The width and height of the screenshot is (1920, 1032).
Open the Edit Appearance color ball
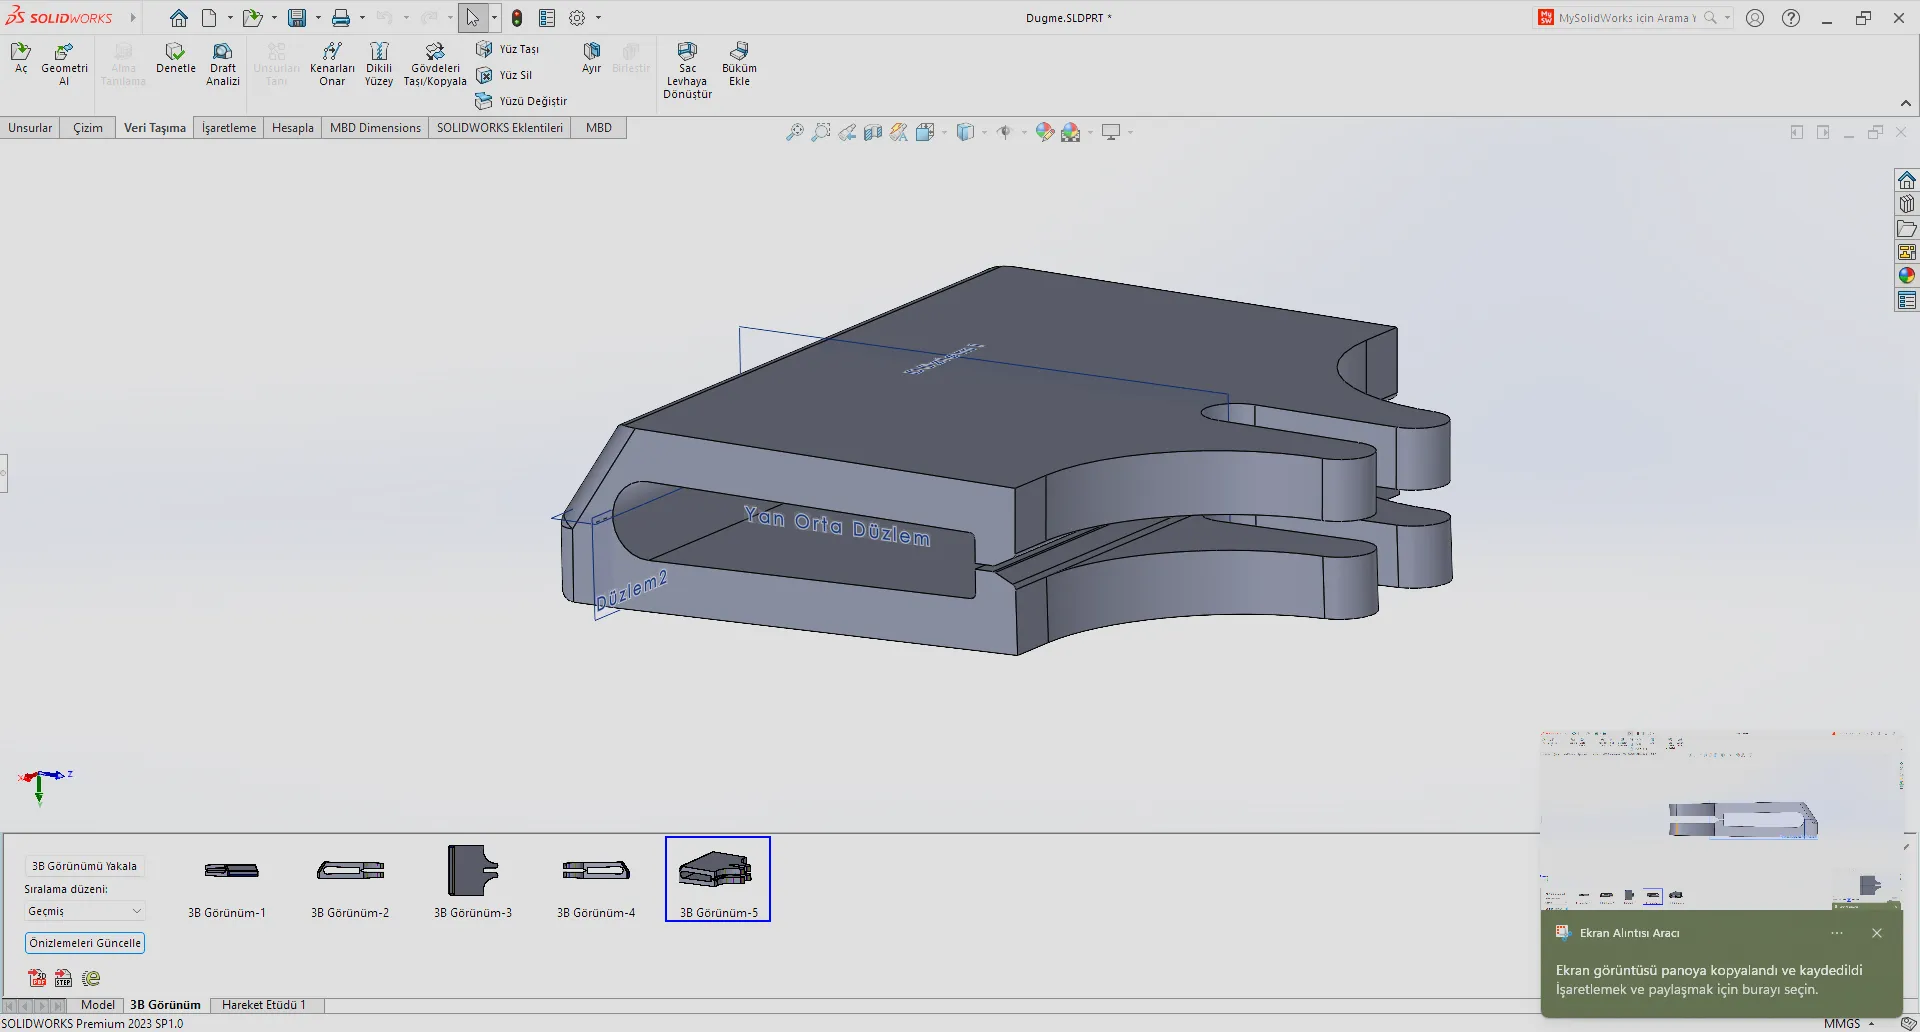(1045, 132)
